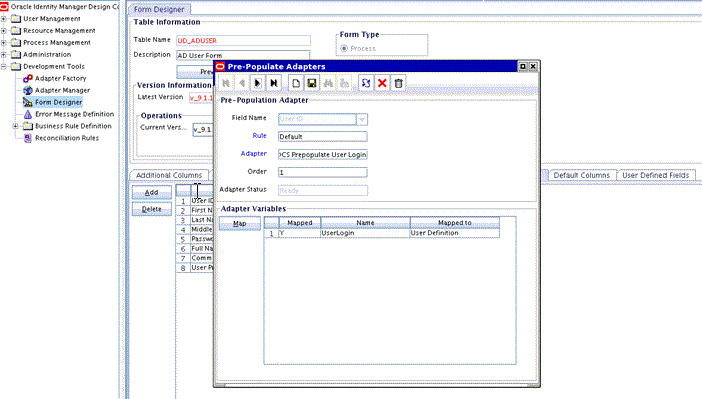
Task: Open the Current Version combo box
Action: (203, 129)
